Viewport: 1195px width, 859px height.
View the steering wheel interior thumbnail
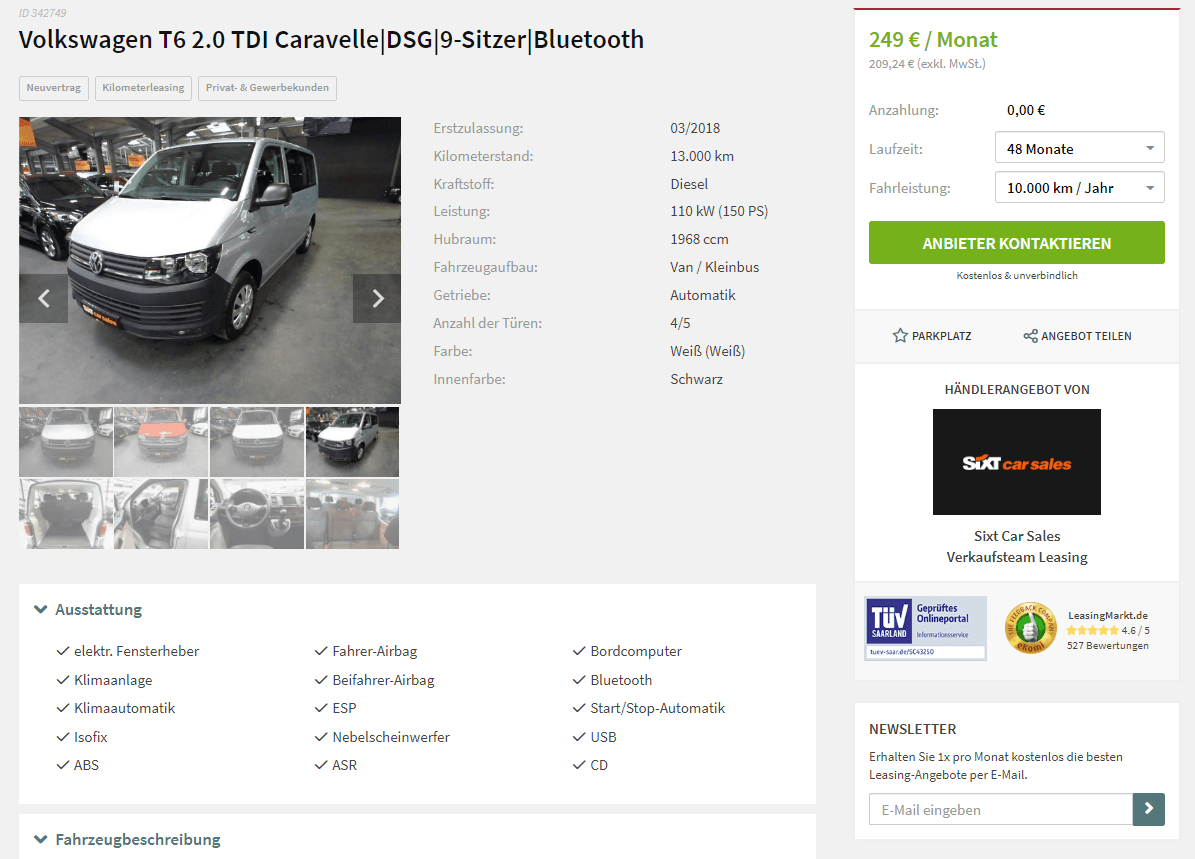[257, 514]
